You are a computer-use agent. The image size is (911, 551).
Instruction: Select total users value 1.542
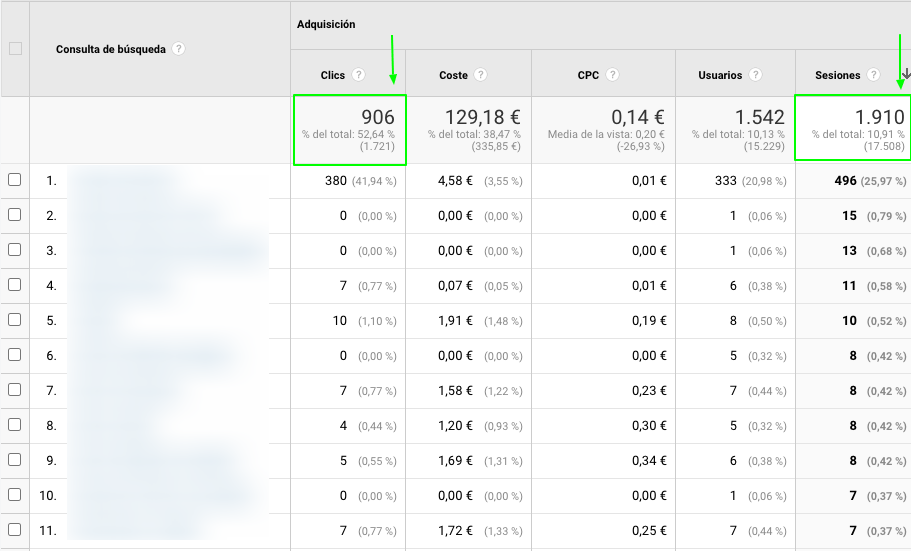coord(760,117)
